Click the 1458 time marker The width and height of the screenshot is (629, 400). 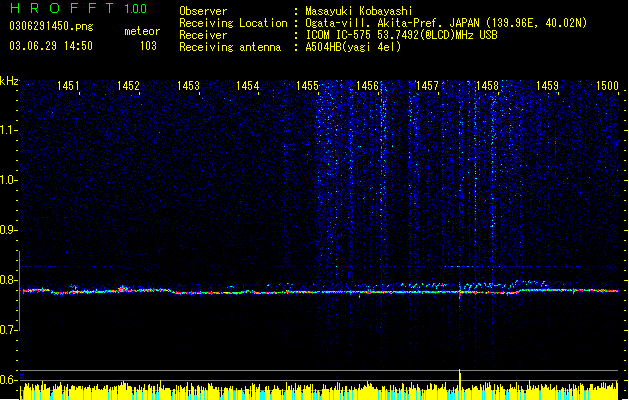(x=487, y=86)
